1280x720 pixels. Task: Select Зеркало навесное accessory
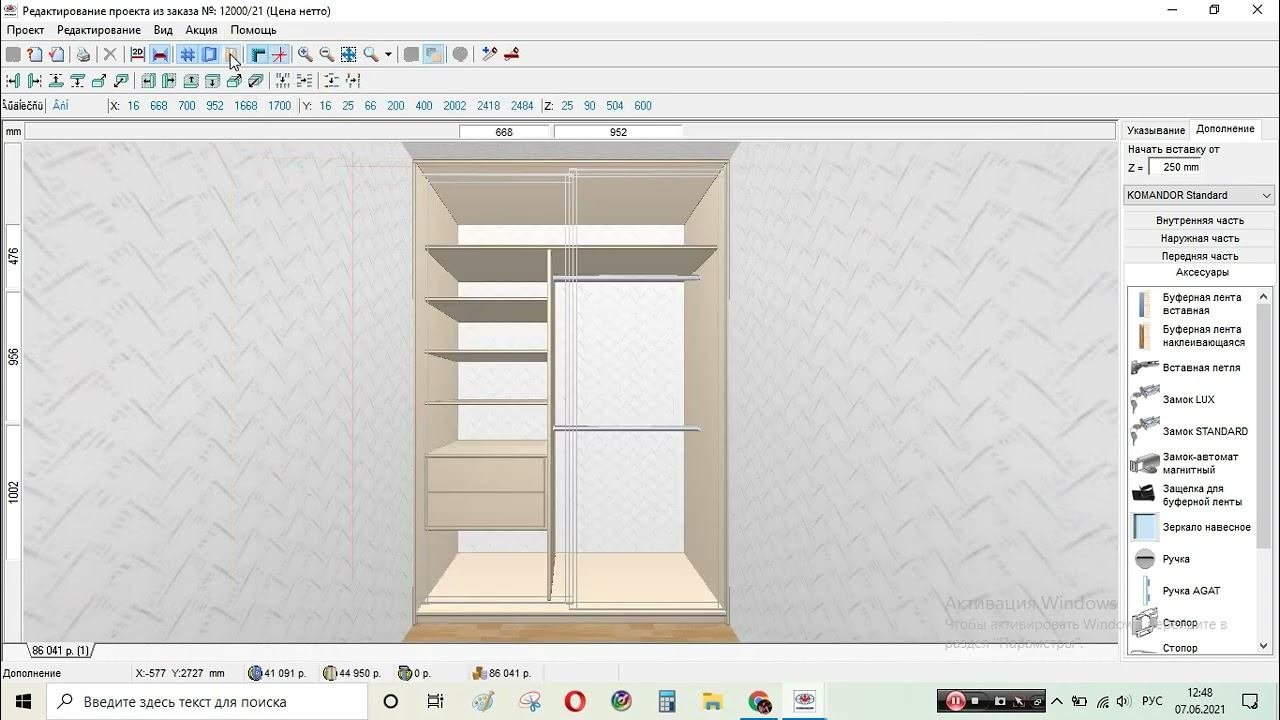pyautogui.click(x=1206, y=527)
